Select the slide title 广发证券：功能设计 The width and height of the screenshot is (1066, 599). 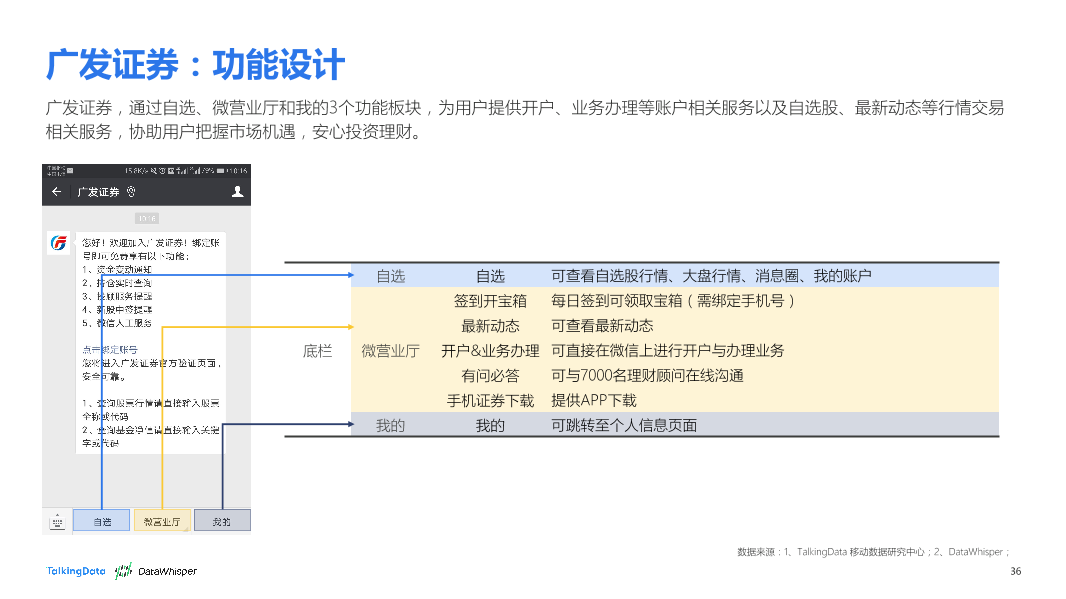click(x=196, y=65)
